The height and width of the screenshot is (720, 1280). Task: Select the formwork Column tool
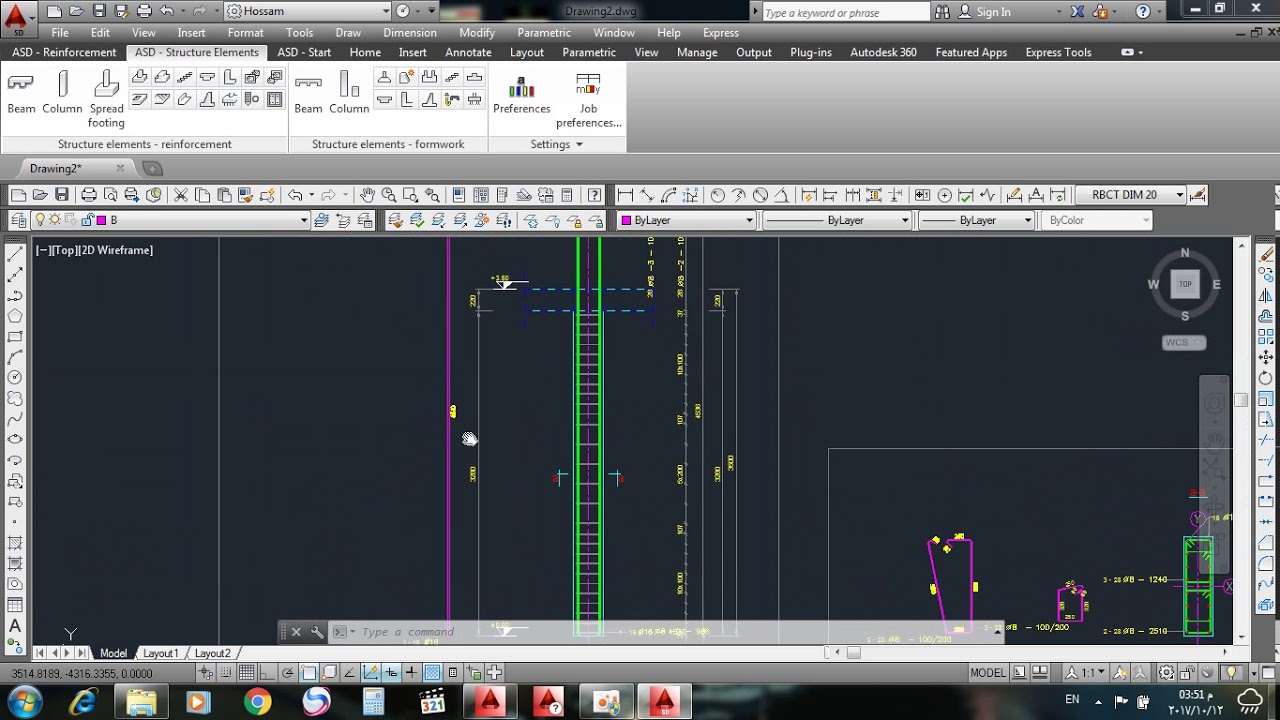tap(349, 92)
